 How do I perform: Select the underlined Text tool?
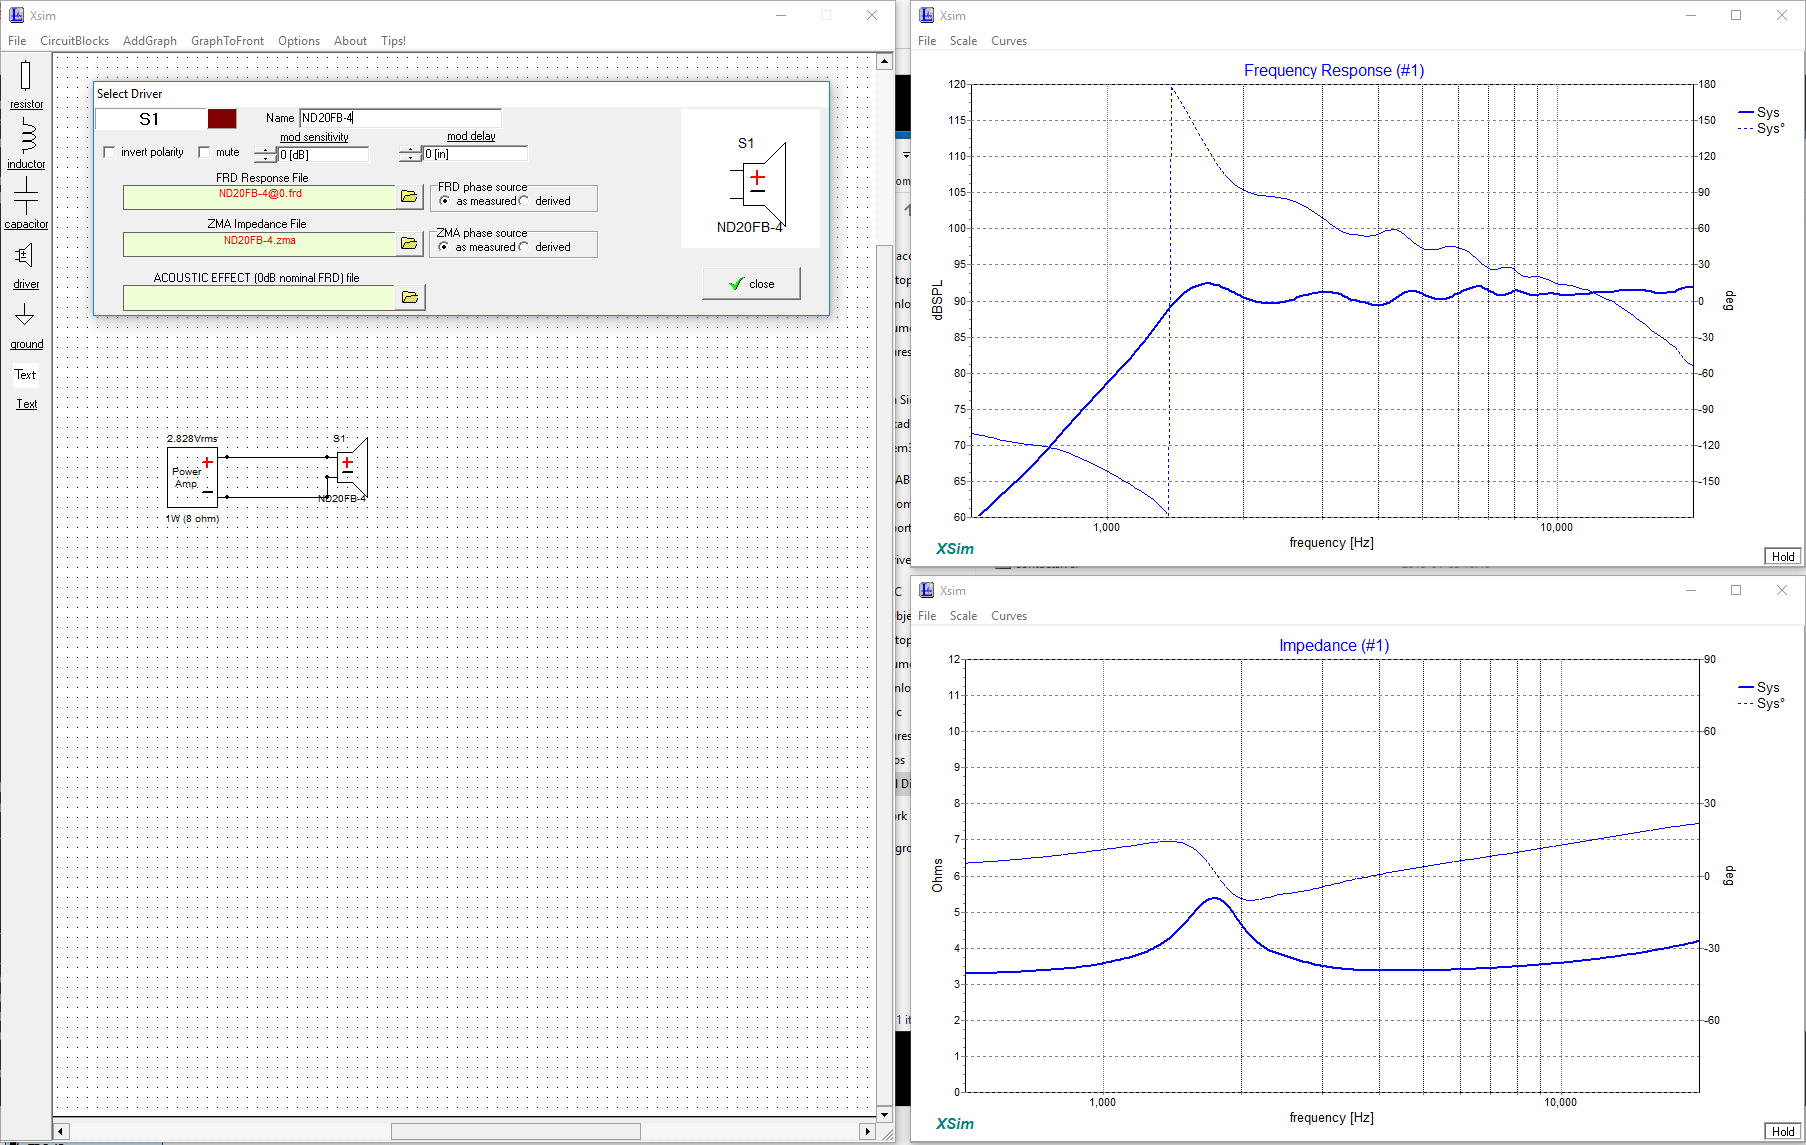point(26,404)
